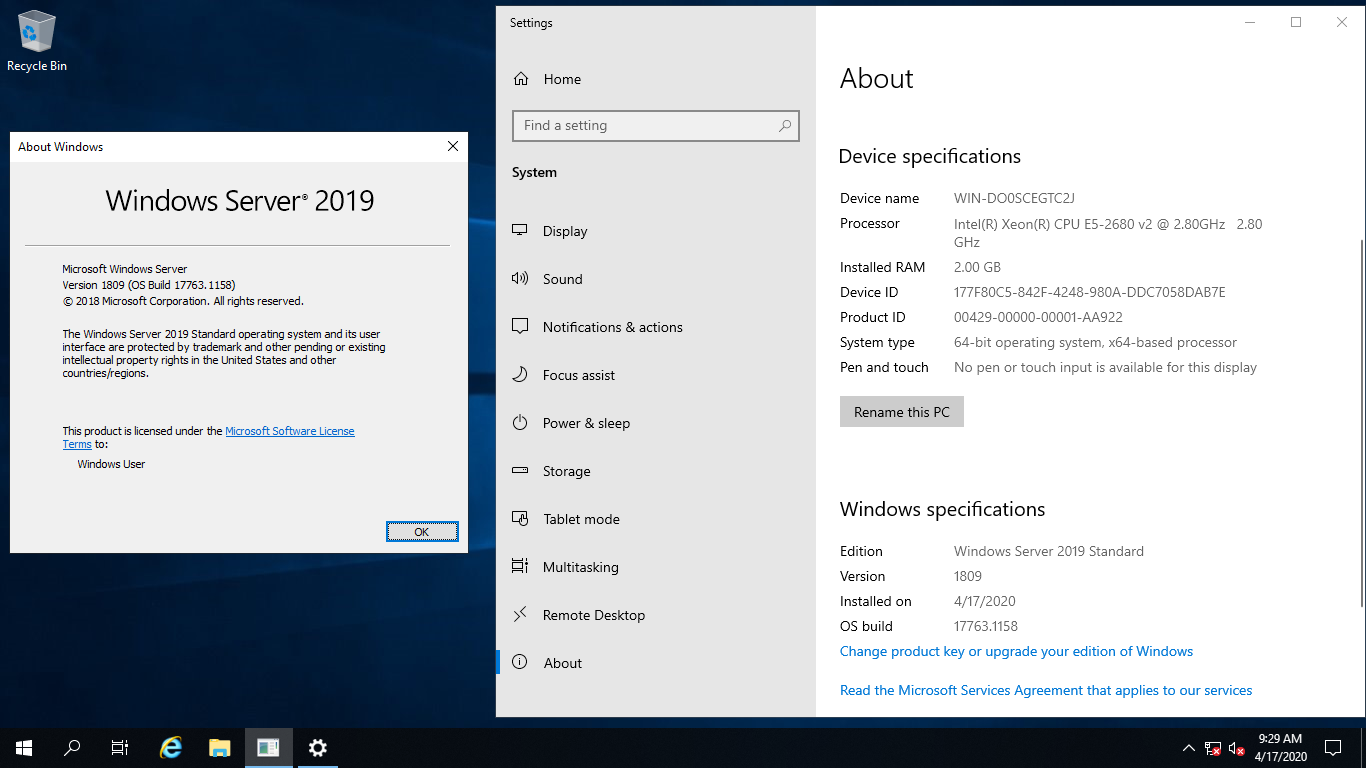Viewport: 1366px width, 768px height.
Task: Click Installed on date 4/17/2020
Action: point(984,601)
